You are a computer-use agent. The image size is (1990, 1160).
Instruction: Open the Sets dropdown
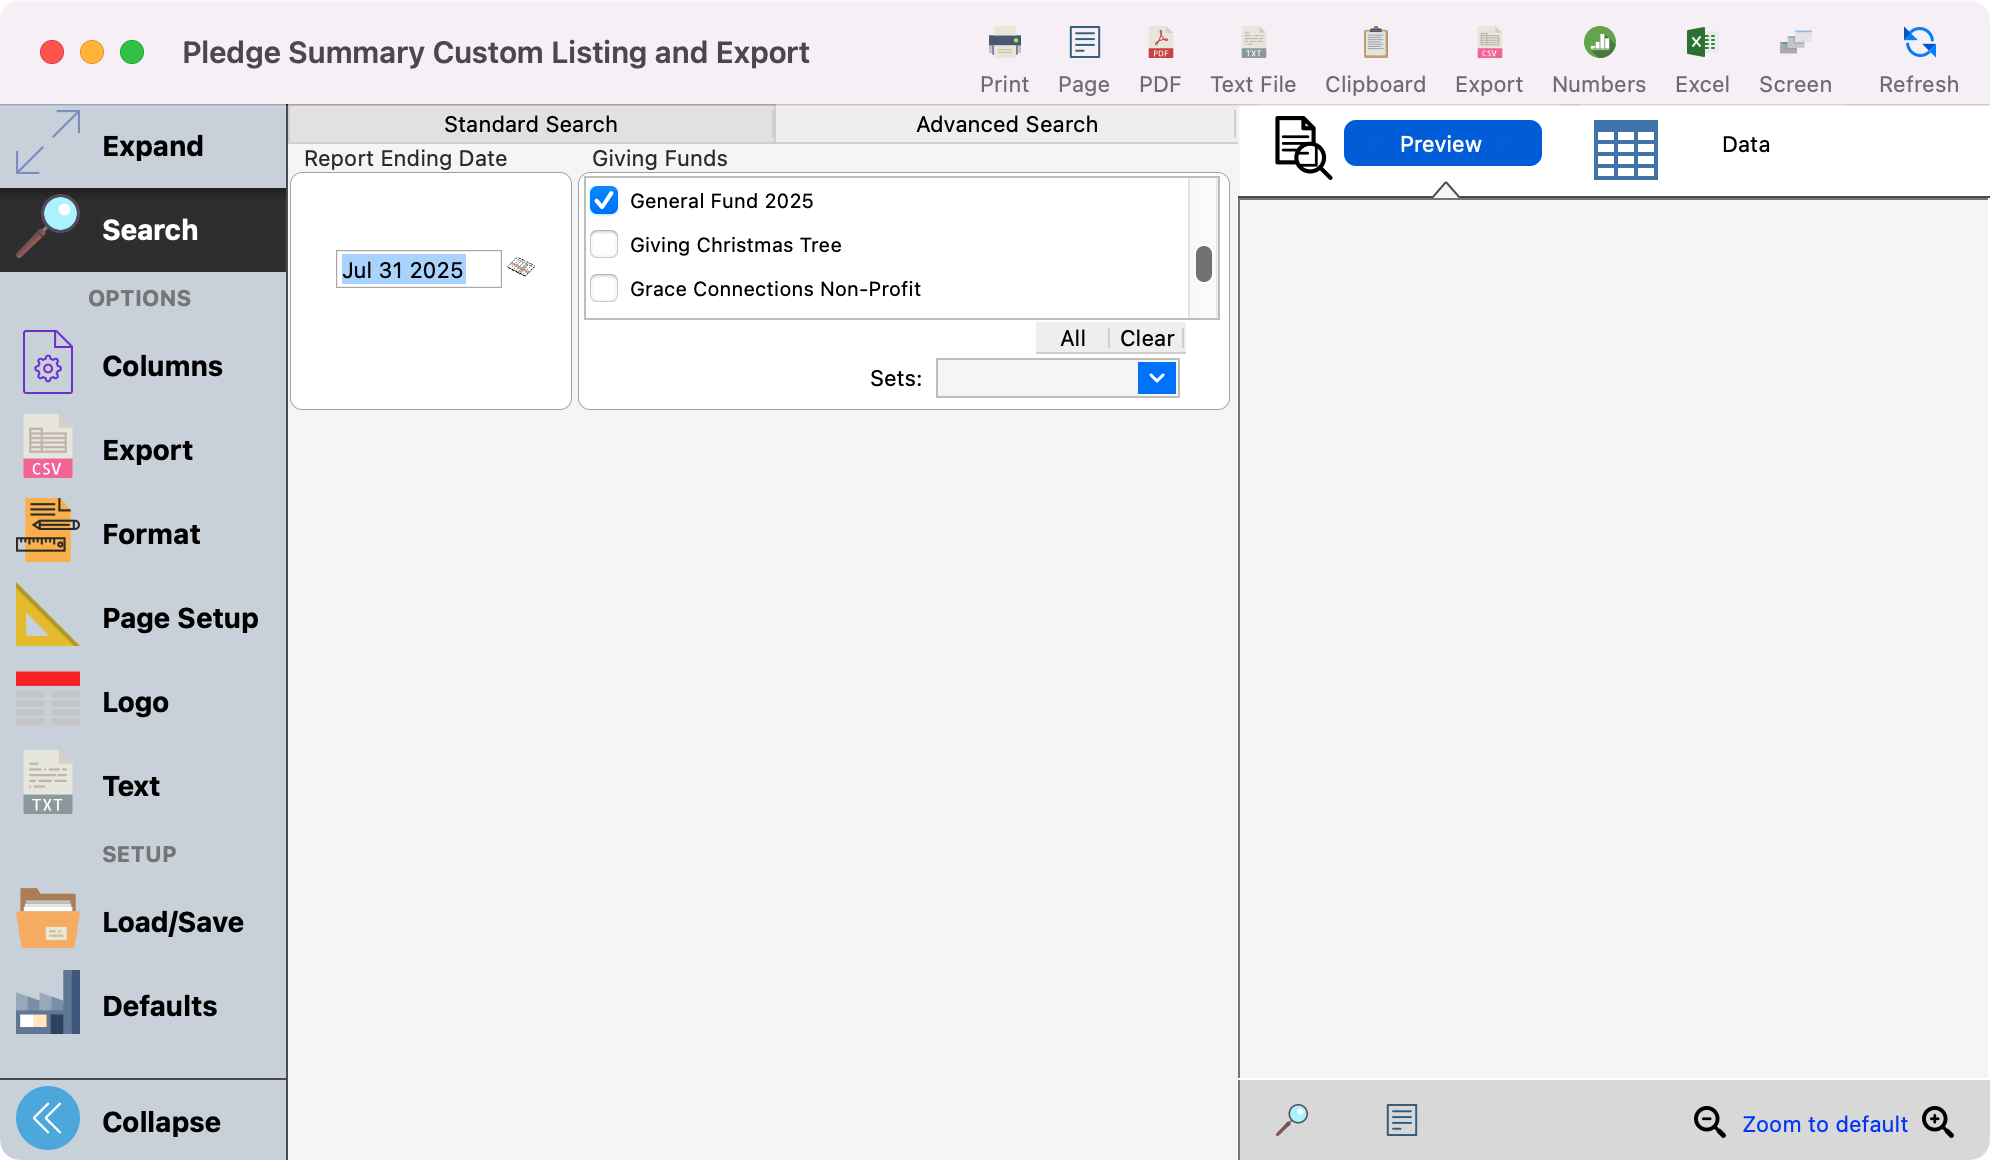click(x=1156, y=378)
